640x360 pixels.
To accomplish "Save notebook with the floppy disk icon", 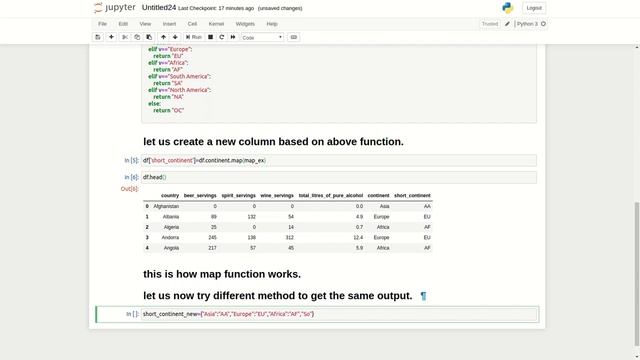I will 98,37.
